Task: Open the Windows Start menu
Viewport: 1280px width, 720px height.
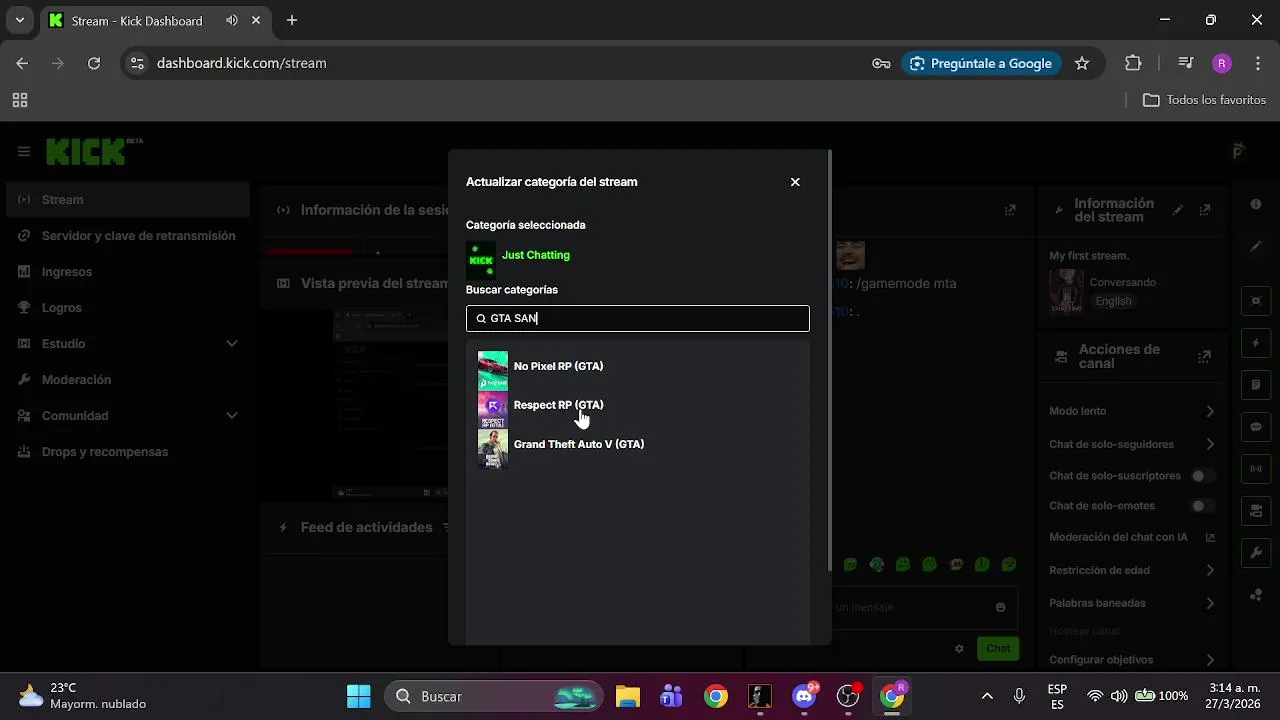Action: click(x=358, y=696)
